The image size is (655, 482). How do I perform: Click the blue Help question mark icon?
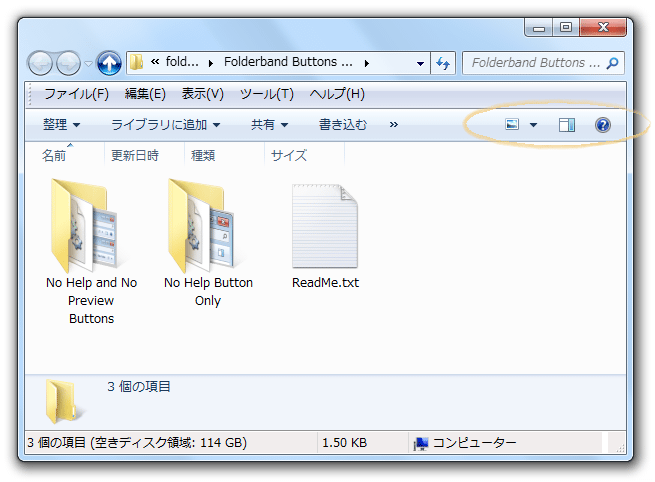tap(603, 125)
